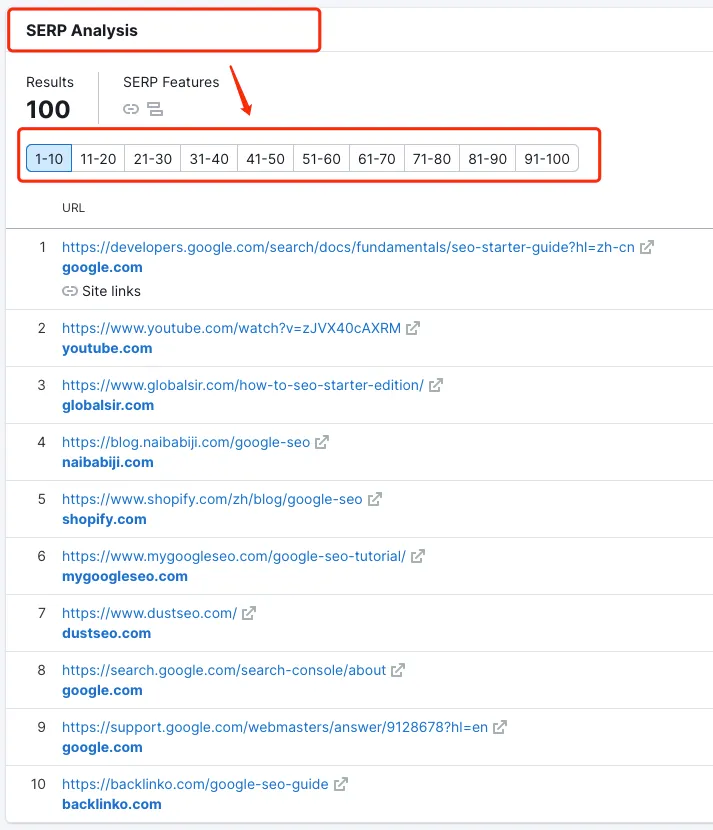Select the 1-10 results range tab

(x=49, y=158)
